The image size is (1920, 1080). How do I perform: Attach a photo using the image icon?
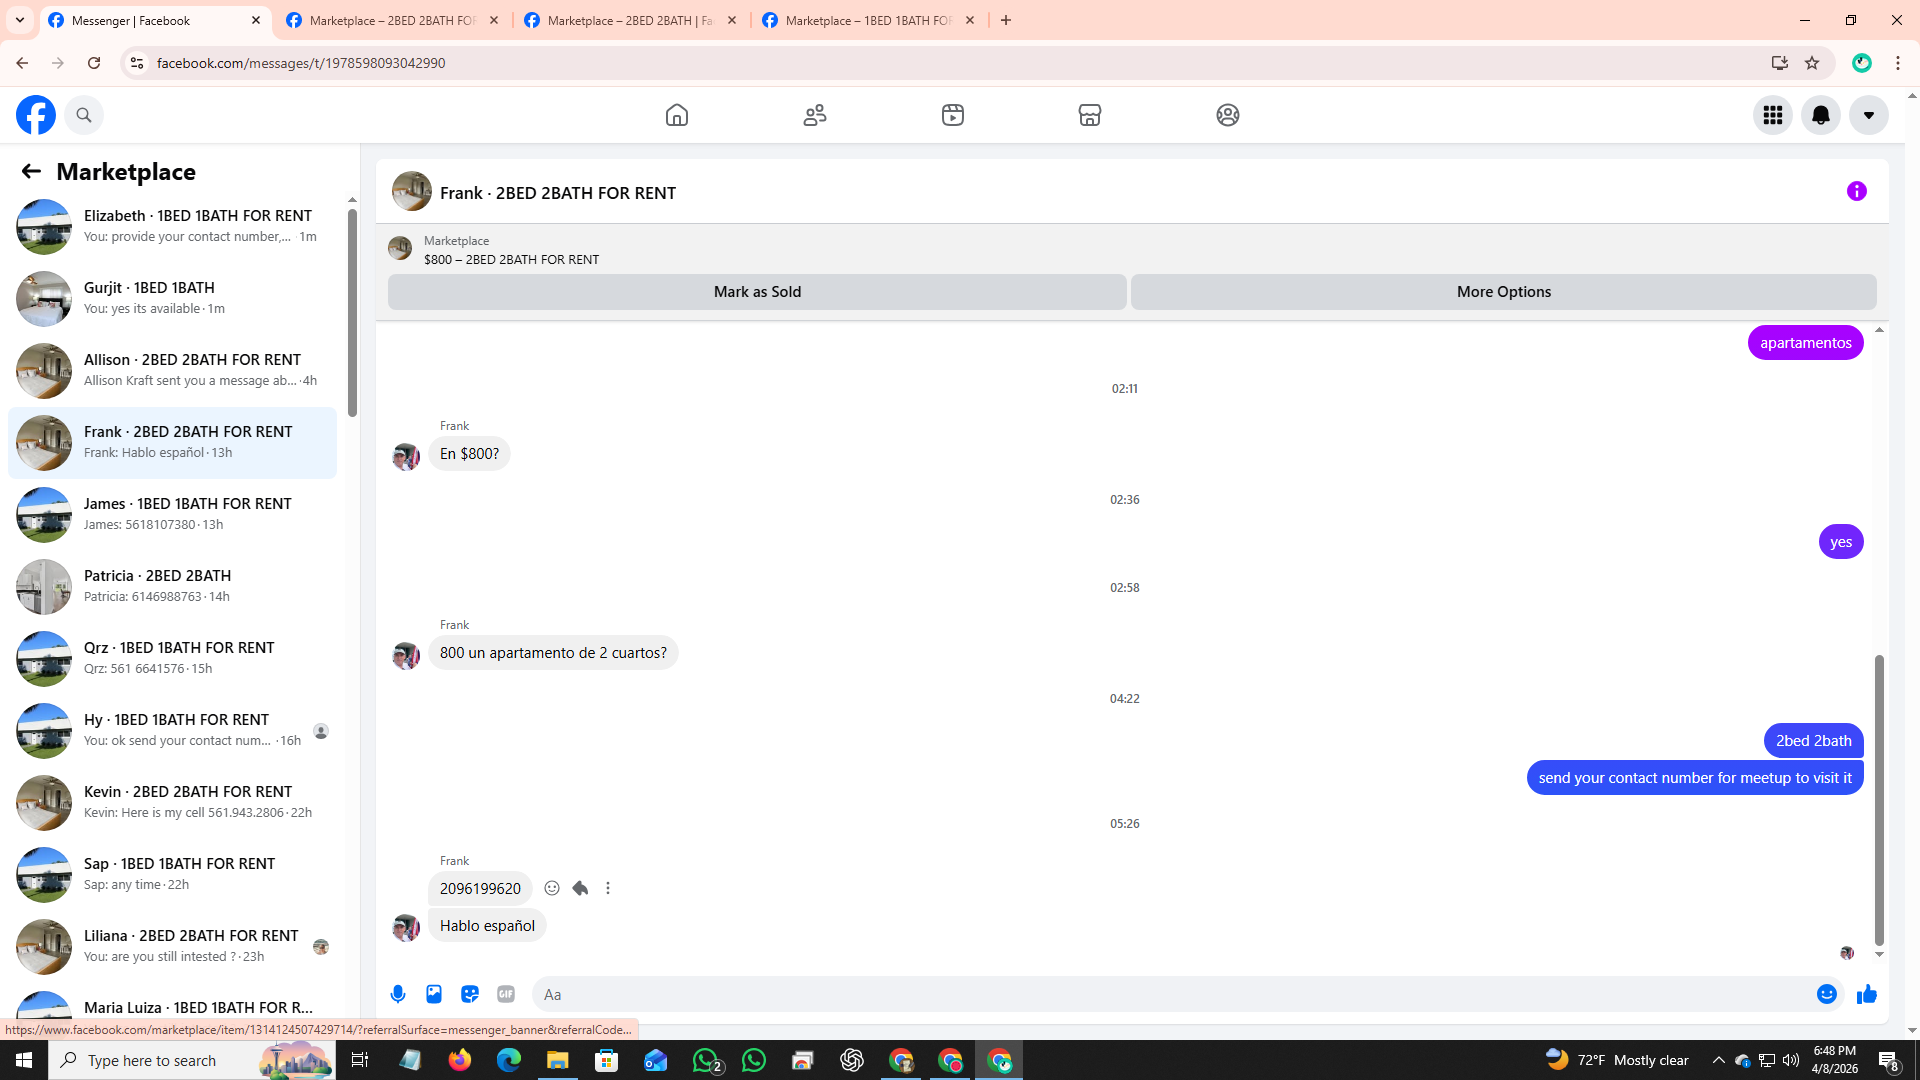tap(434, 994)
